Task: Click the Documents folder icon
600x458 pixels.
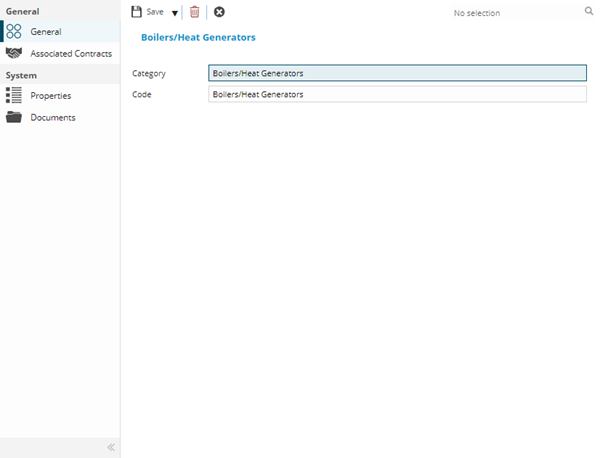Action: tap(14, 117)
